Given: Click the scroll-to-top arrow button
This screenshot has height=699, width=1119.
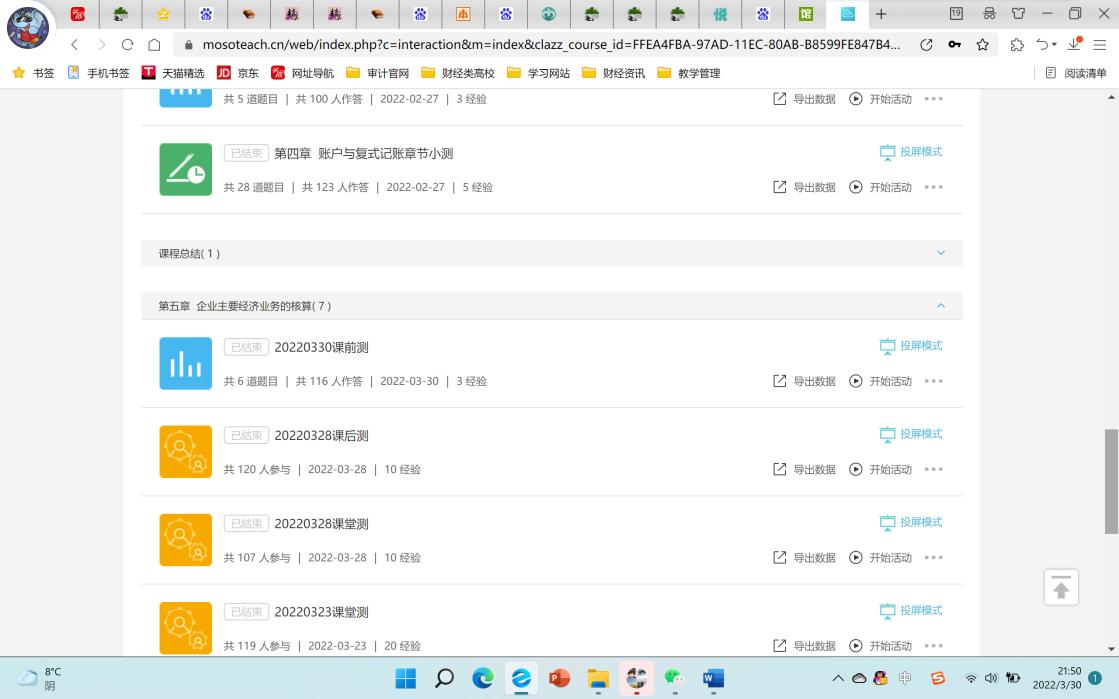Looking at the screenshot, I should 1061,588.
